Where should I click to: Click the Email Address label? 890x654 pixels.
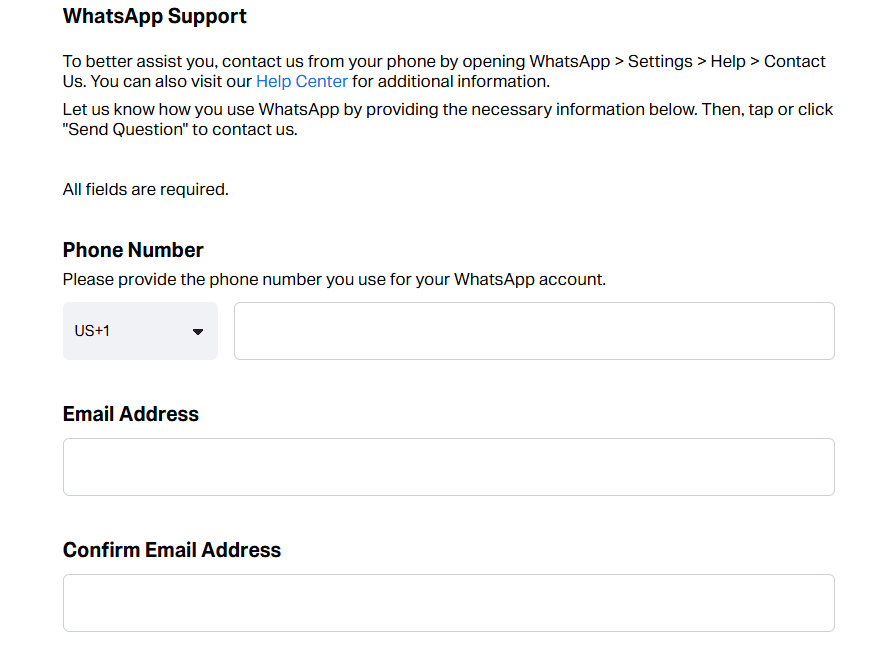tap(131, 414)
